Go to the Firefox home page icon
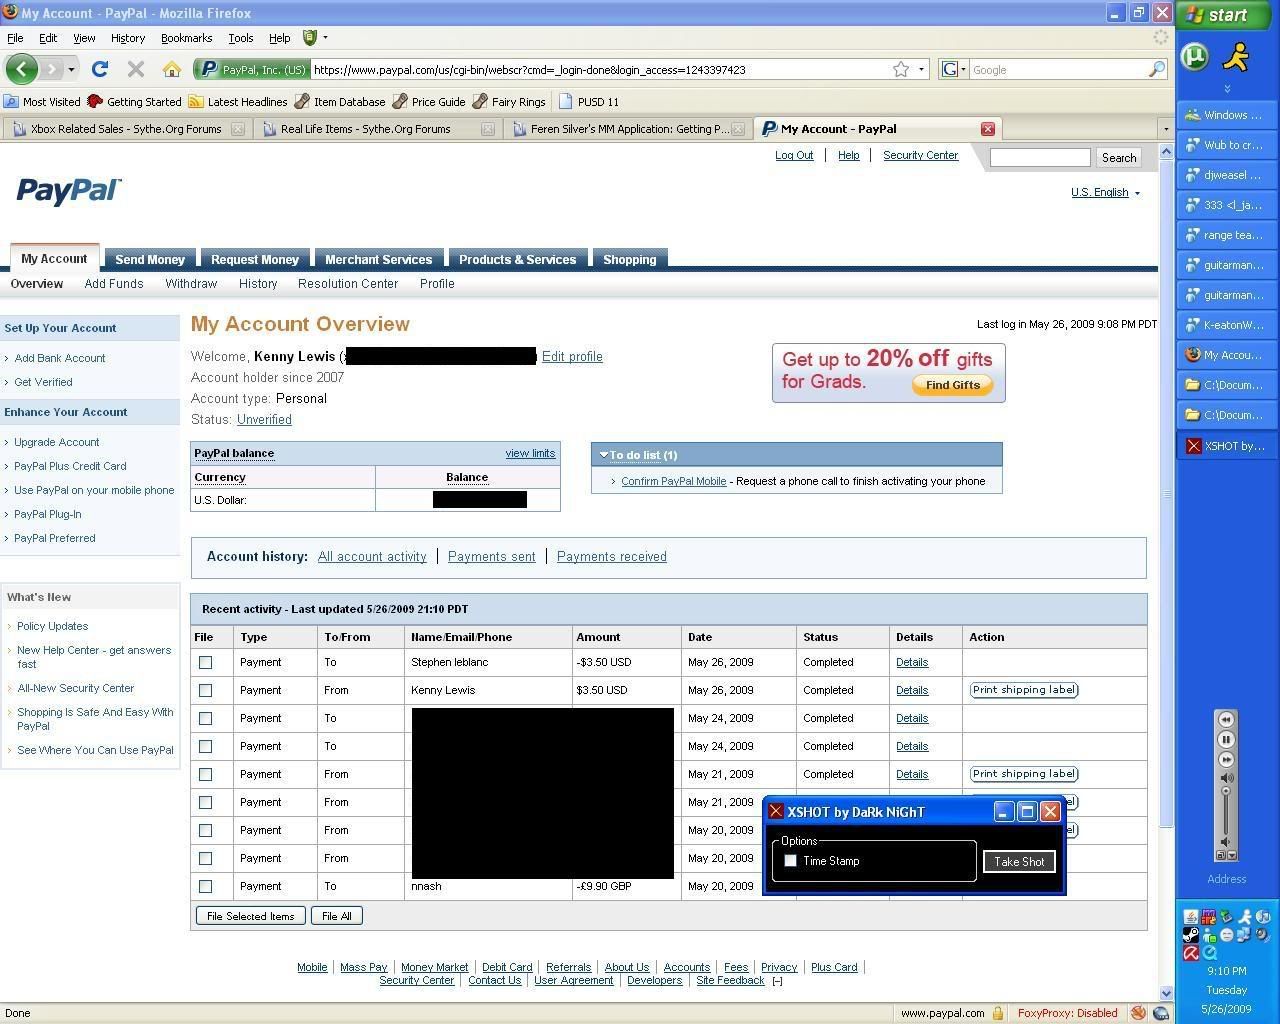 172,69
